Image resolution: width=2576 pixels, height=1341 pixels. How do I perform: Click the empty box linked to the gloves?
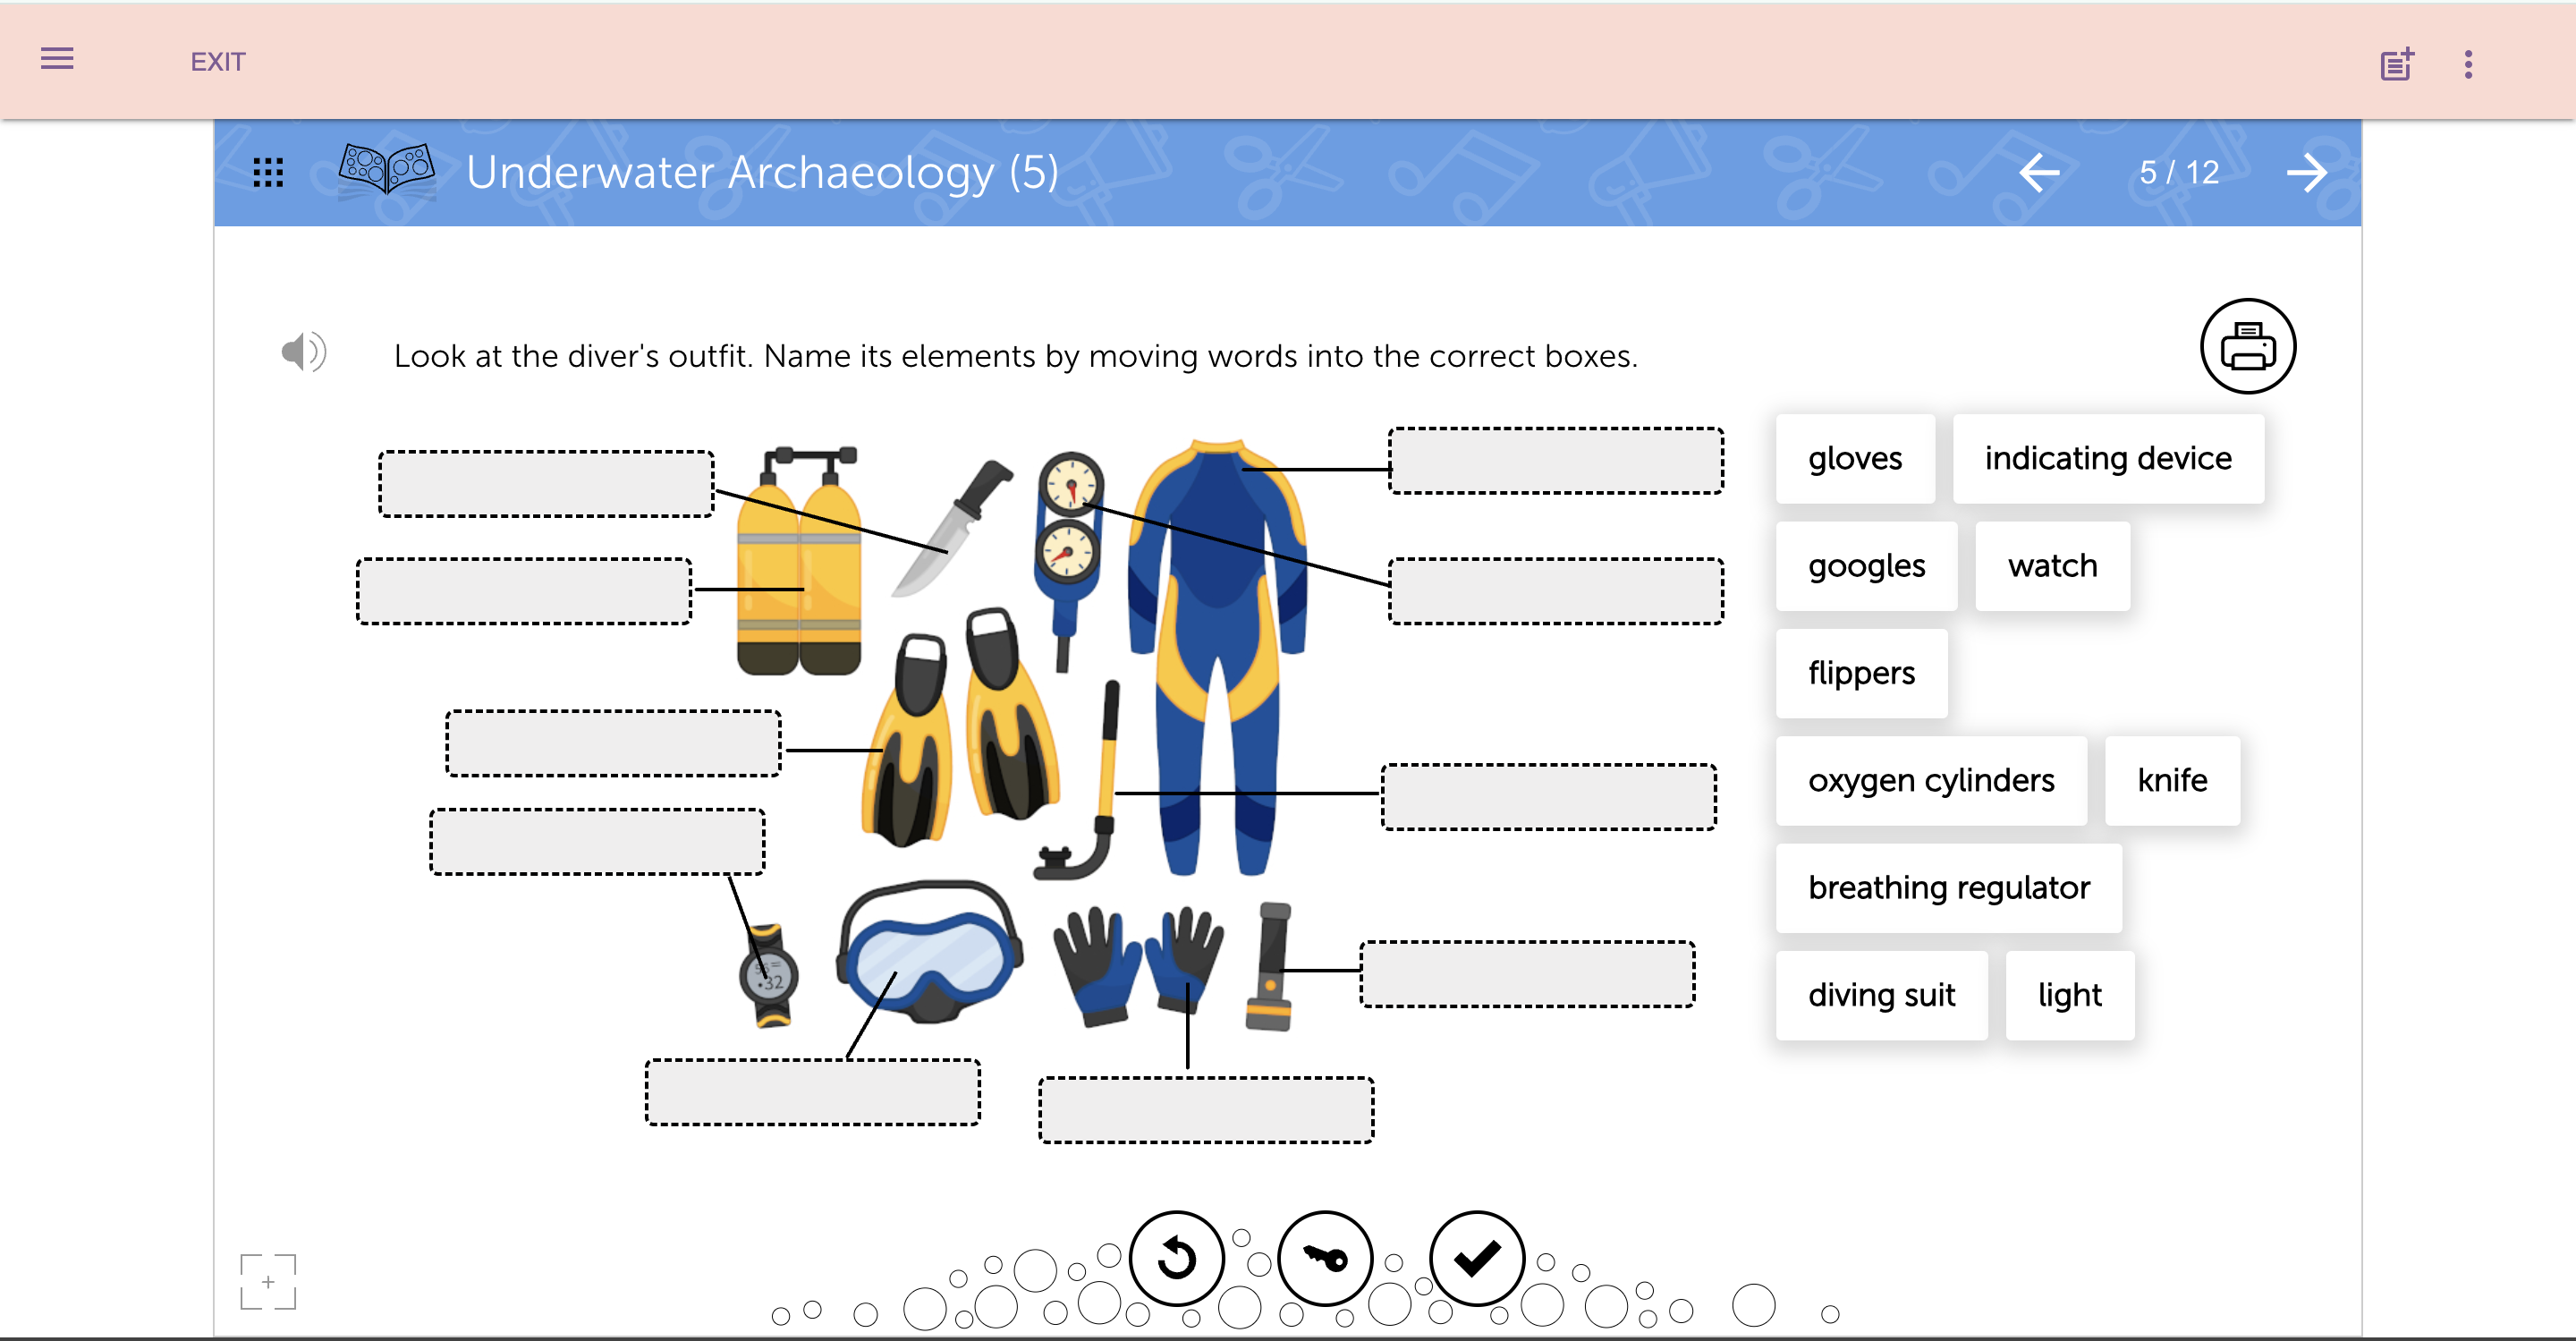click(1206, 1110)
